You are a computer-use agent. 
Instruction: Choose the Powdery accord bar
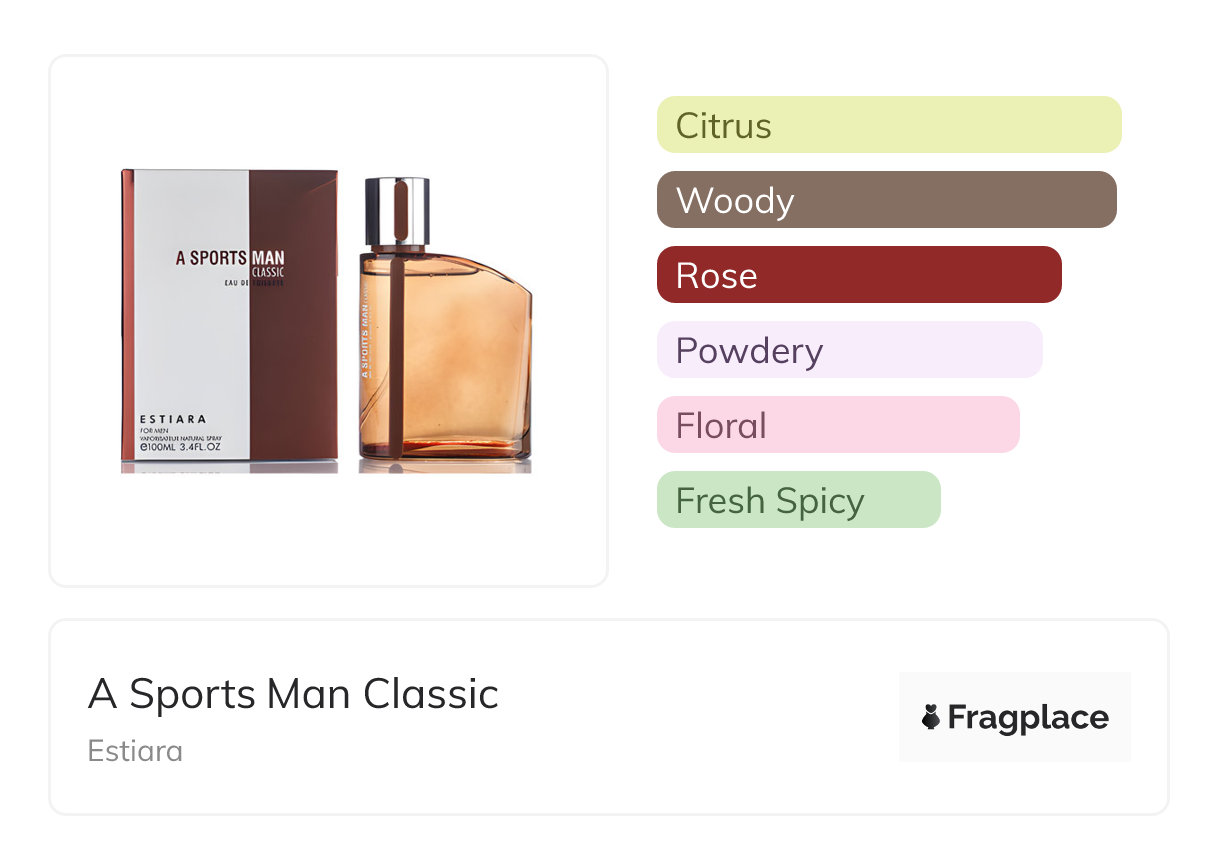click(x=849, y=350)
